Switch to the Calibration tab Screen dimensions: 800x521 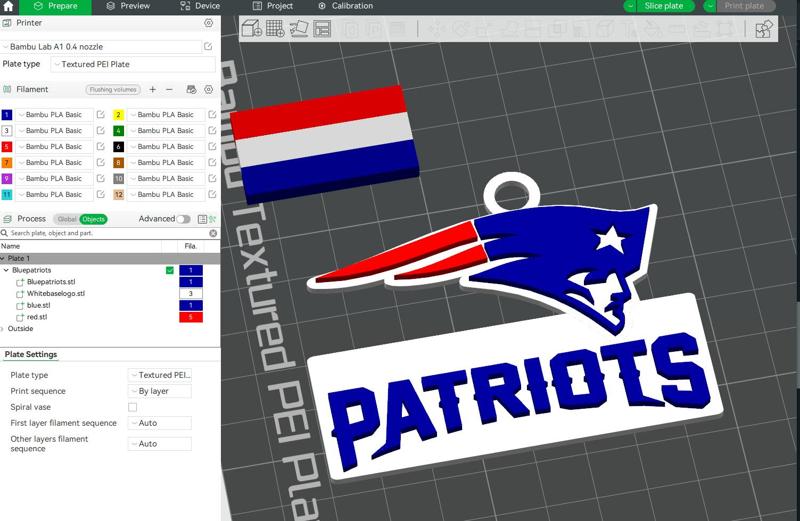(x=345, y=6)
